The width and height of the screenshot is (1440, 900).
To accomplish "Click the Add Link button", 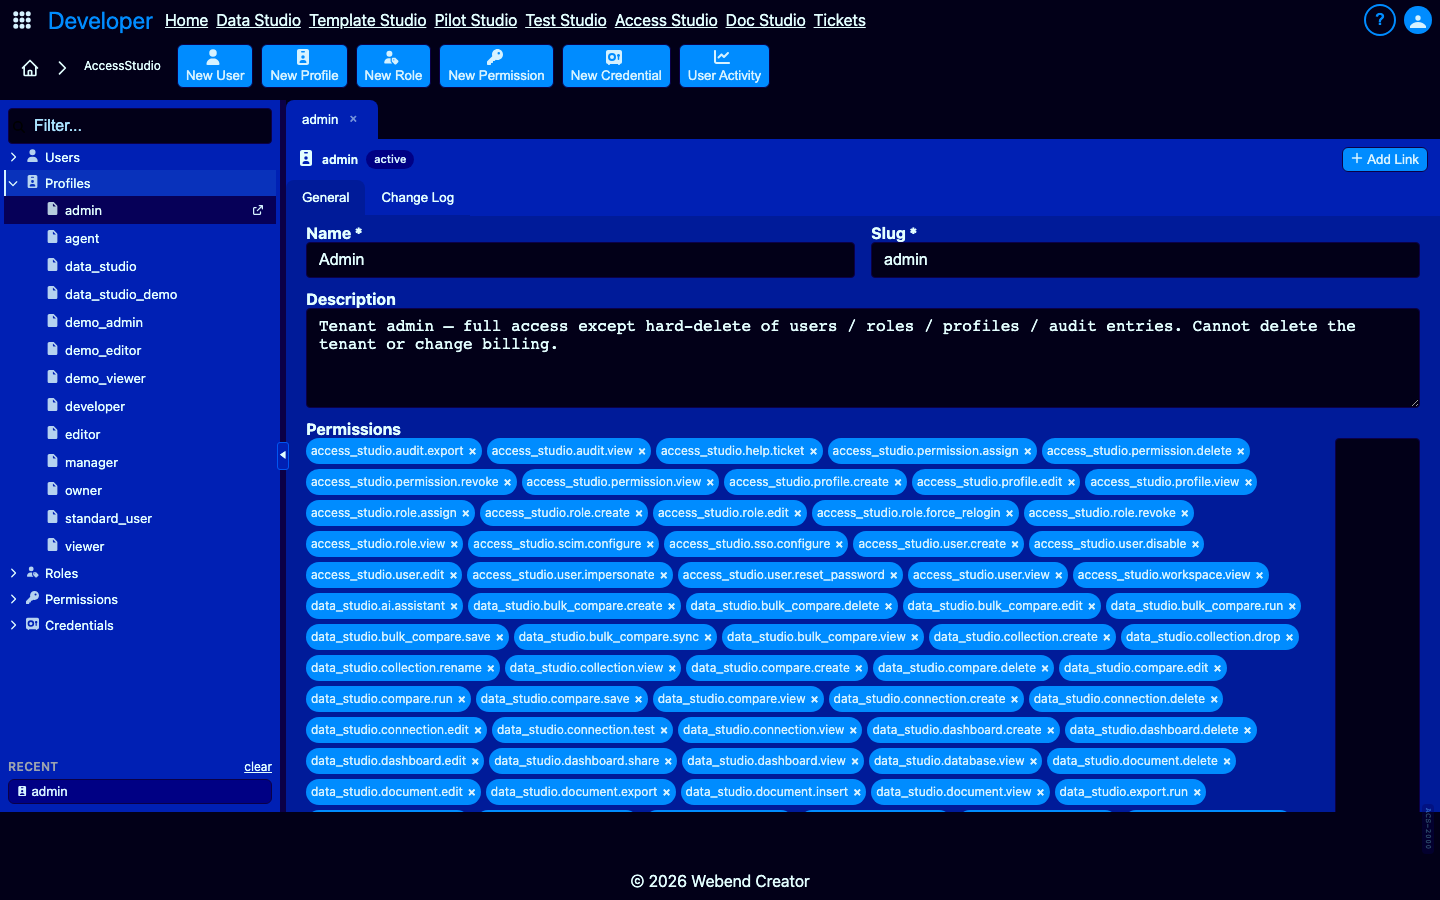I will (1385, 159).
